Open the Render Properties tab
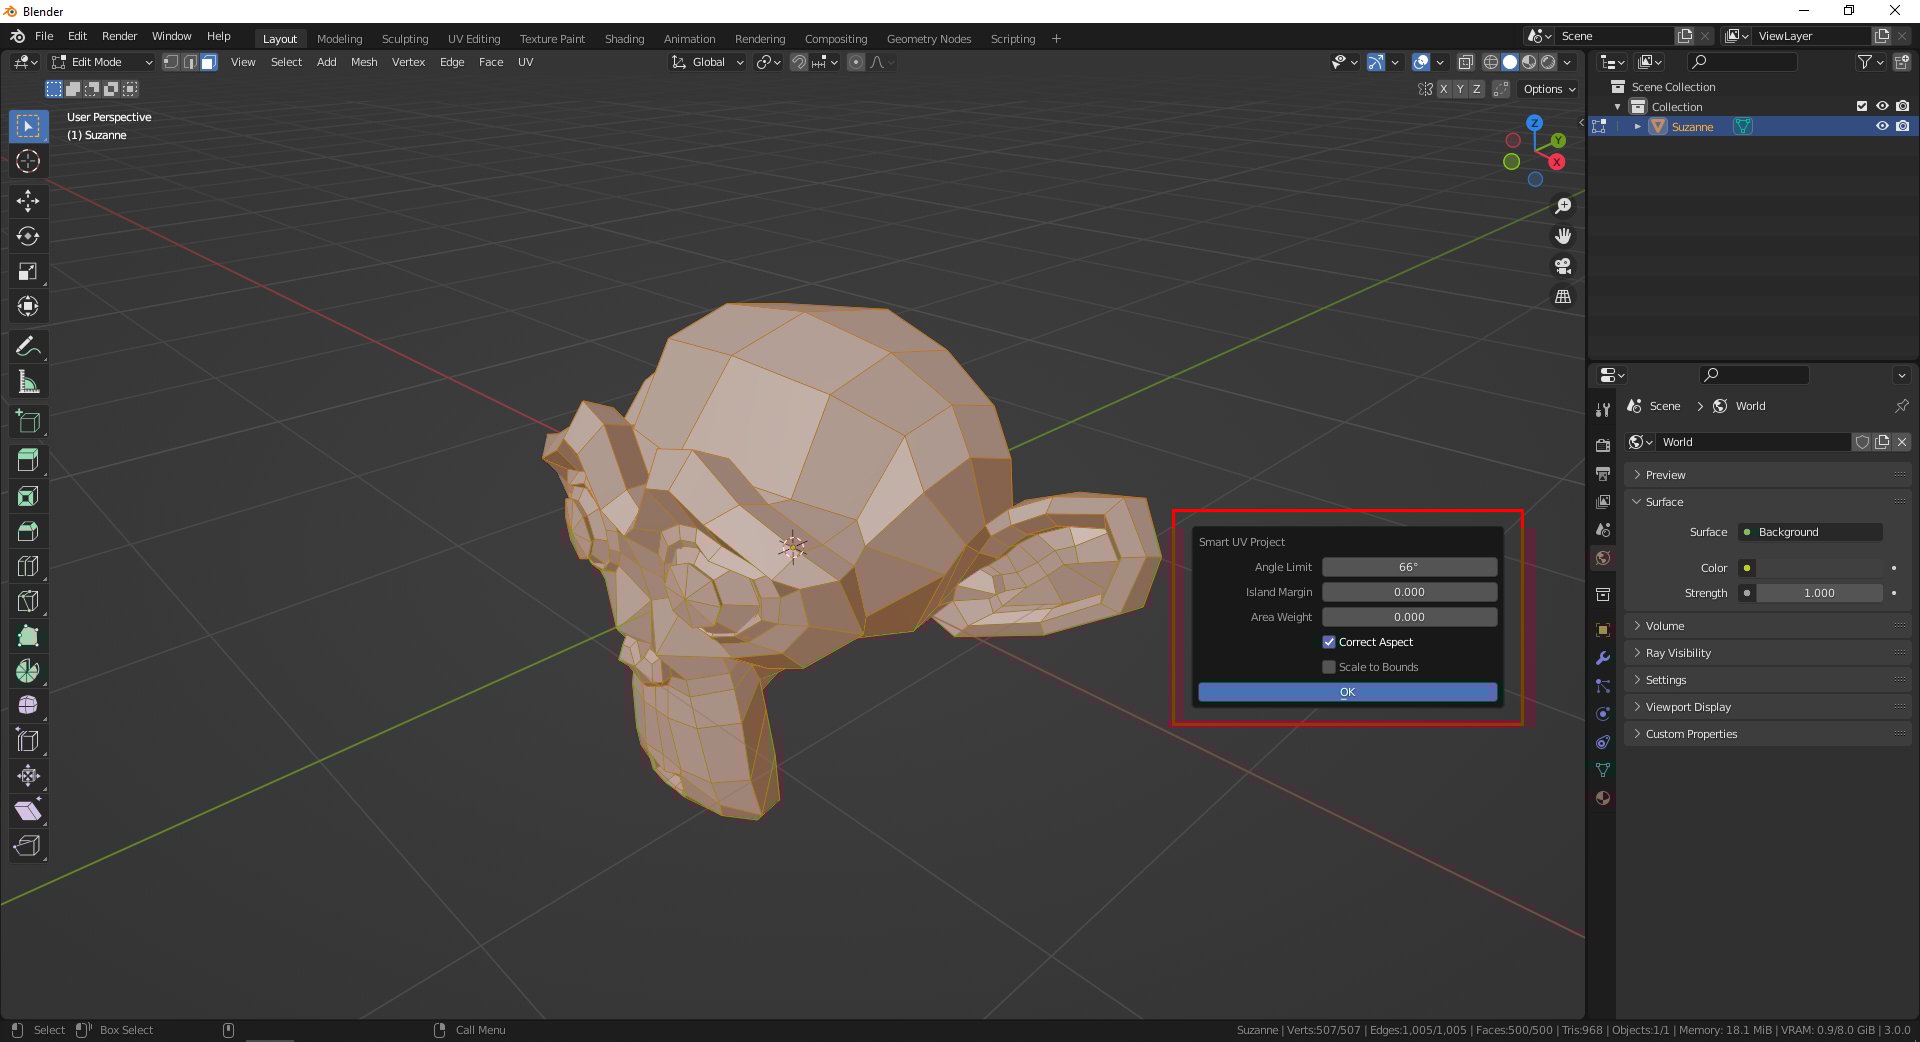Screen dimensions: 1920x1042 pos(1603,444)
